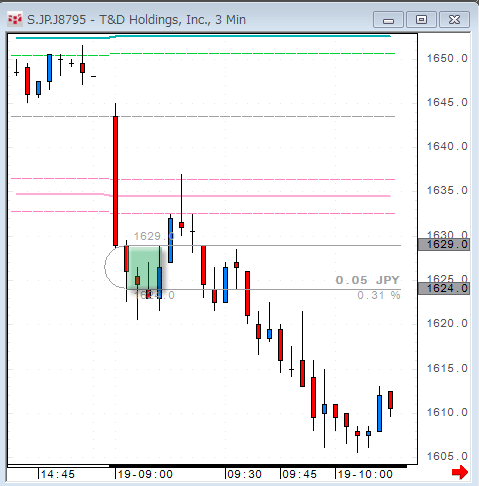Minimize the T&D Holdings chart window
This screenshot has width=479, height=486.
pos(388,20)
